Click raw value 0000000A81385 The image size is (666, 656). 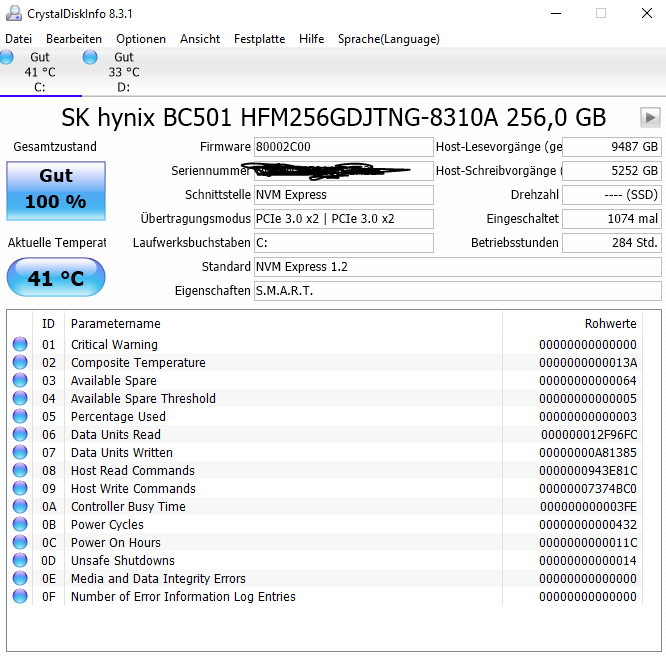(x=588, y=452)
